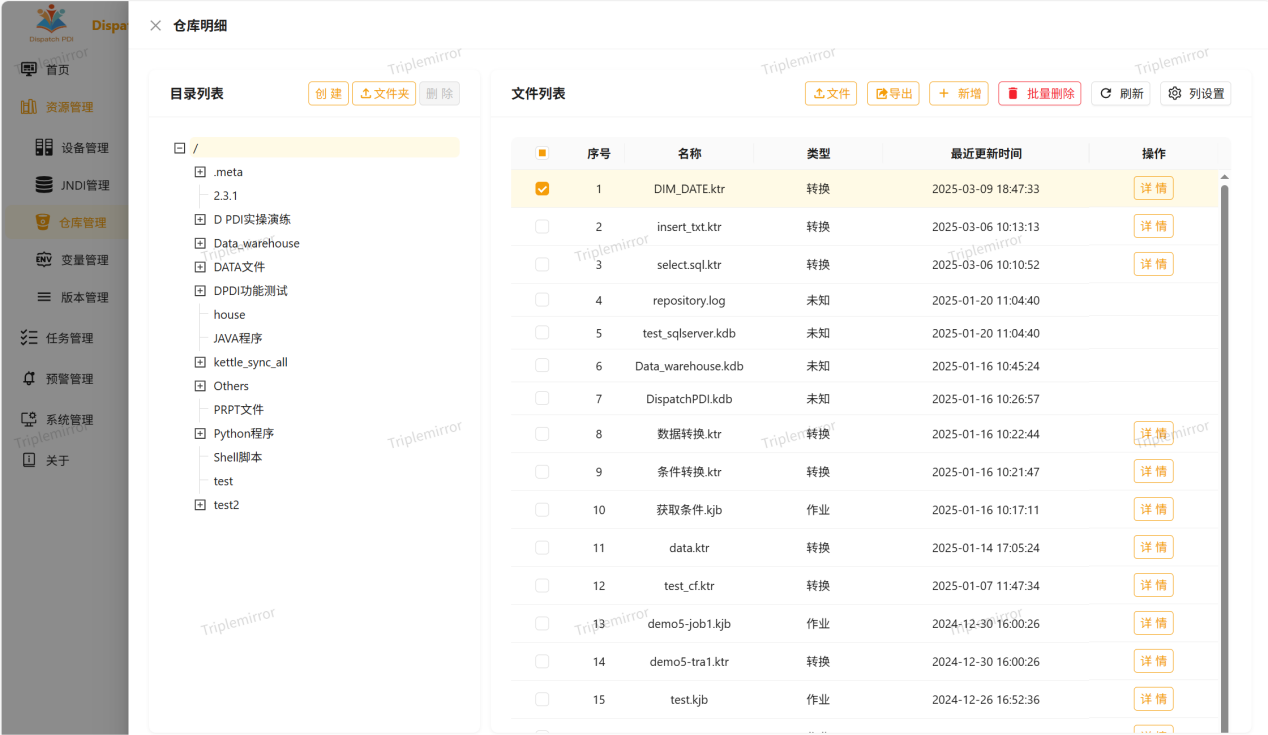Select 版本管理 in the sidebar
The width and height of the screenshot is (1268, 735).
click(x=84, y=297)
